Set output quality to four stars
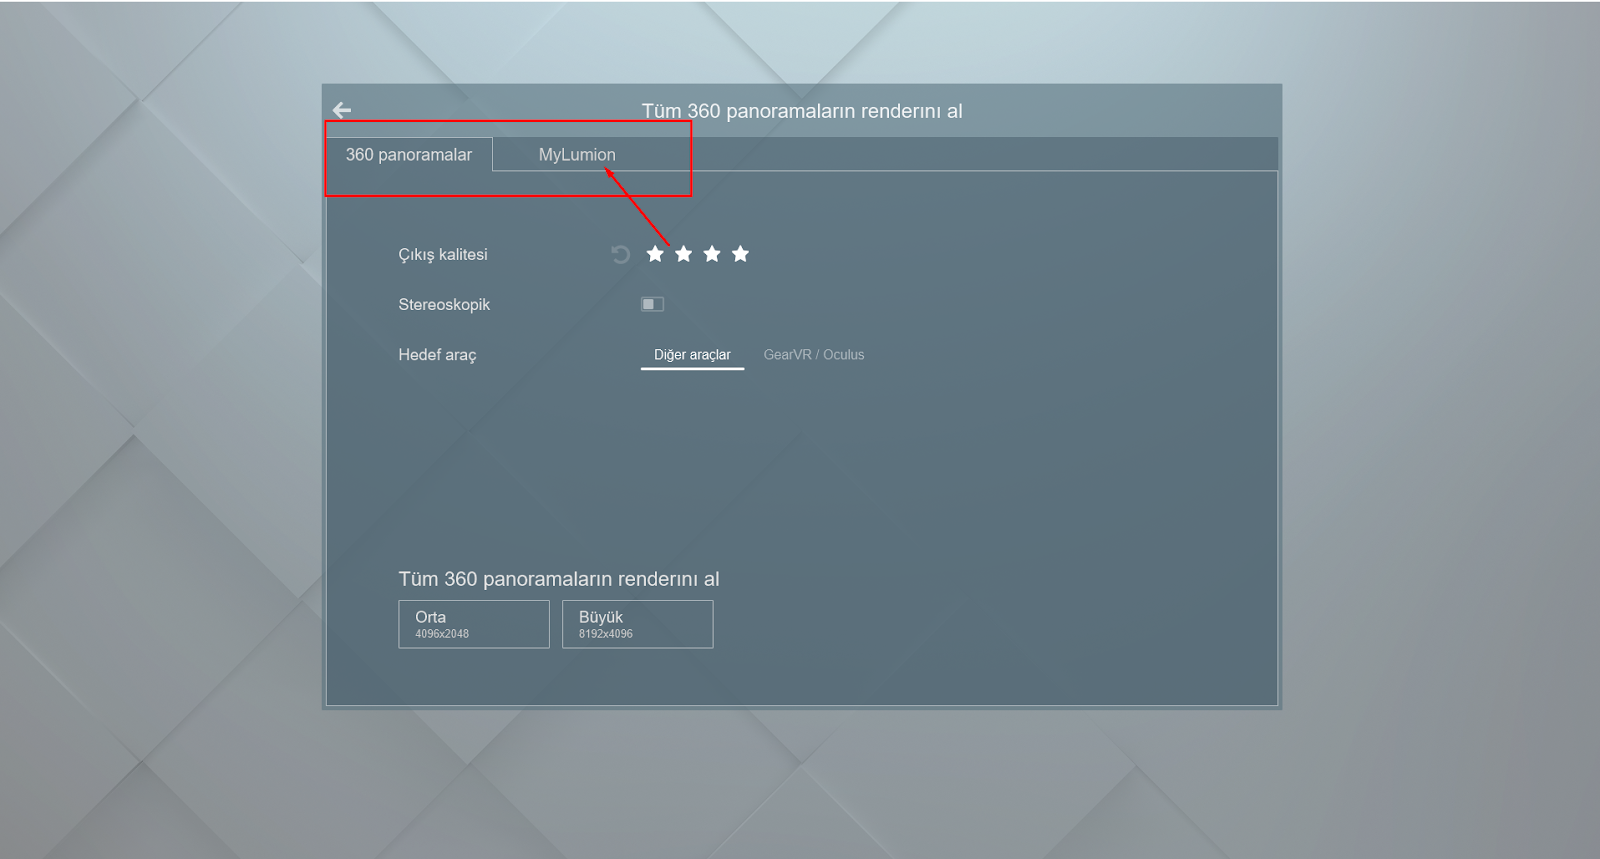The width and height of the screenshot is (1600, 859). (740, 254)
